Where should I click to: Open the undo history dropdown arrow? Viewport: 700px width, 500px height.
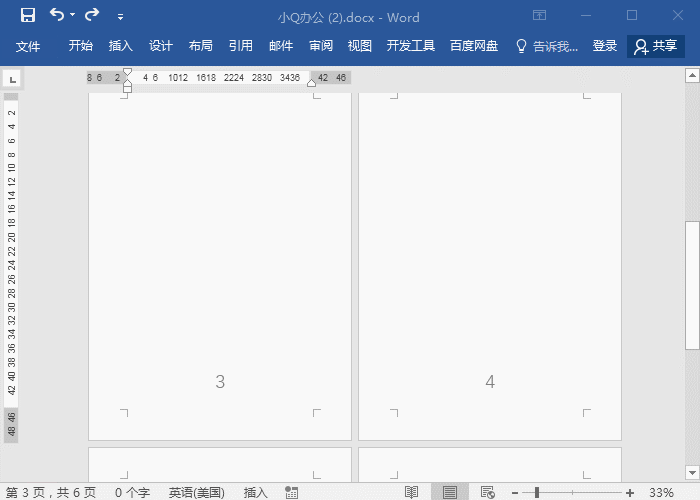tap(72, 15)
